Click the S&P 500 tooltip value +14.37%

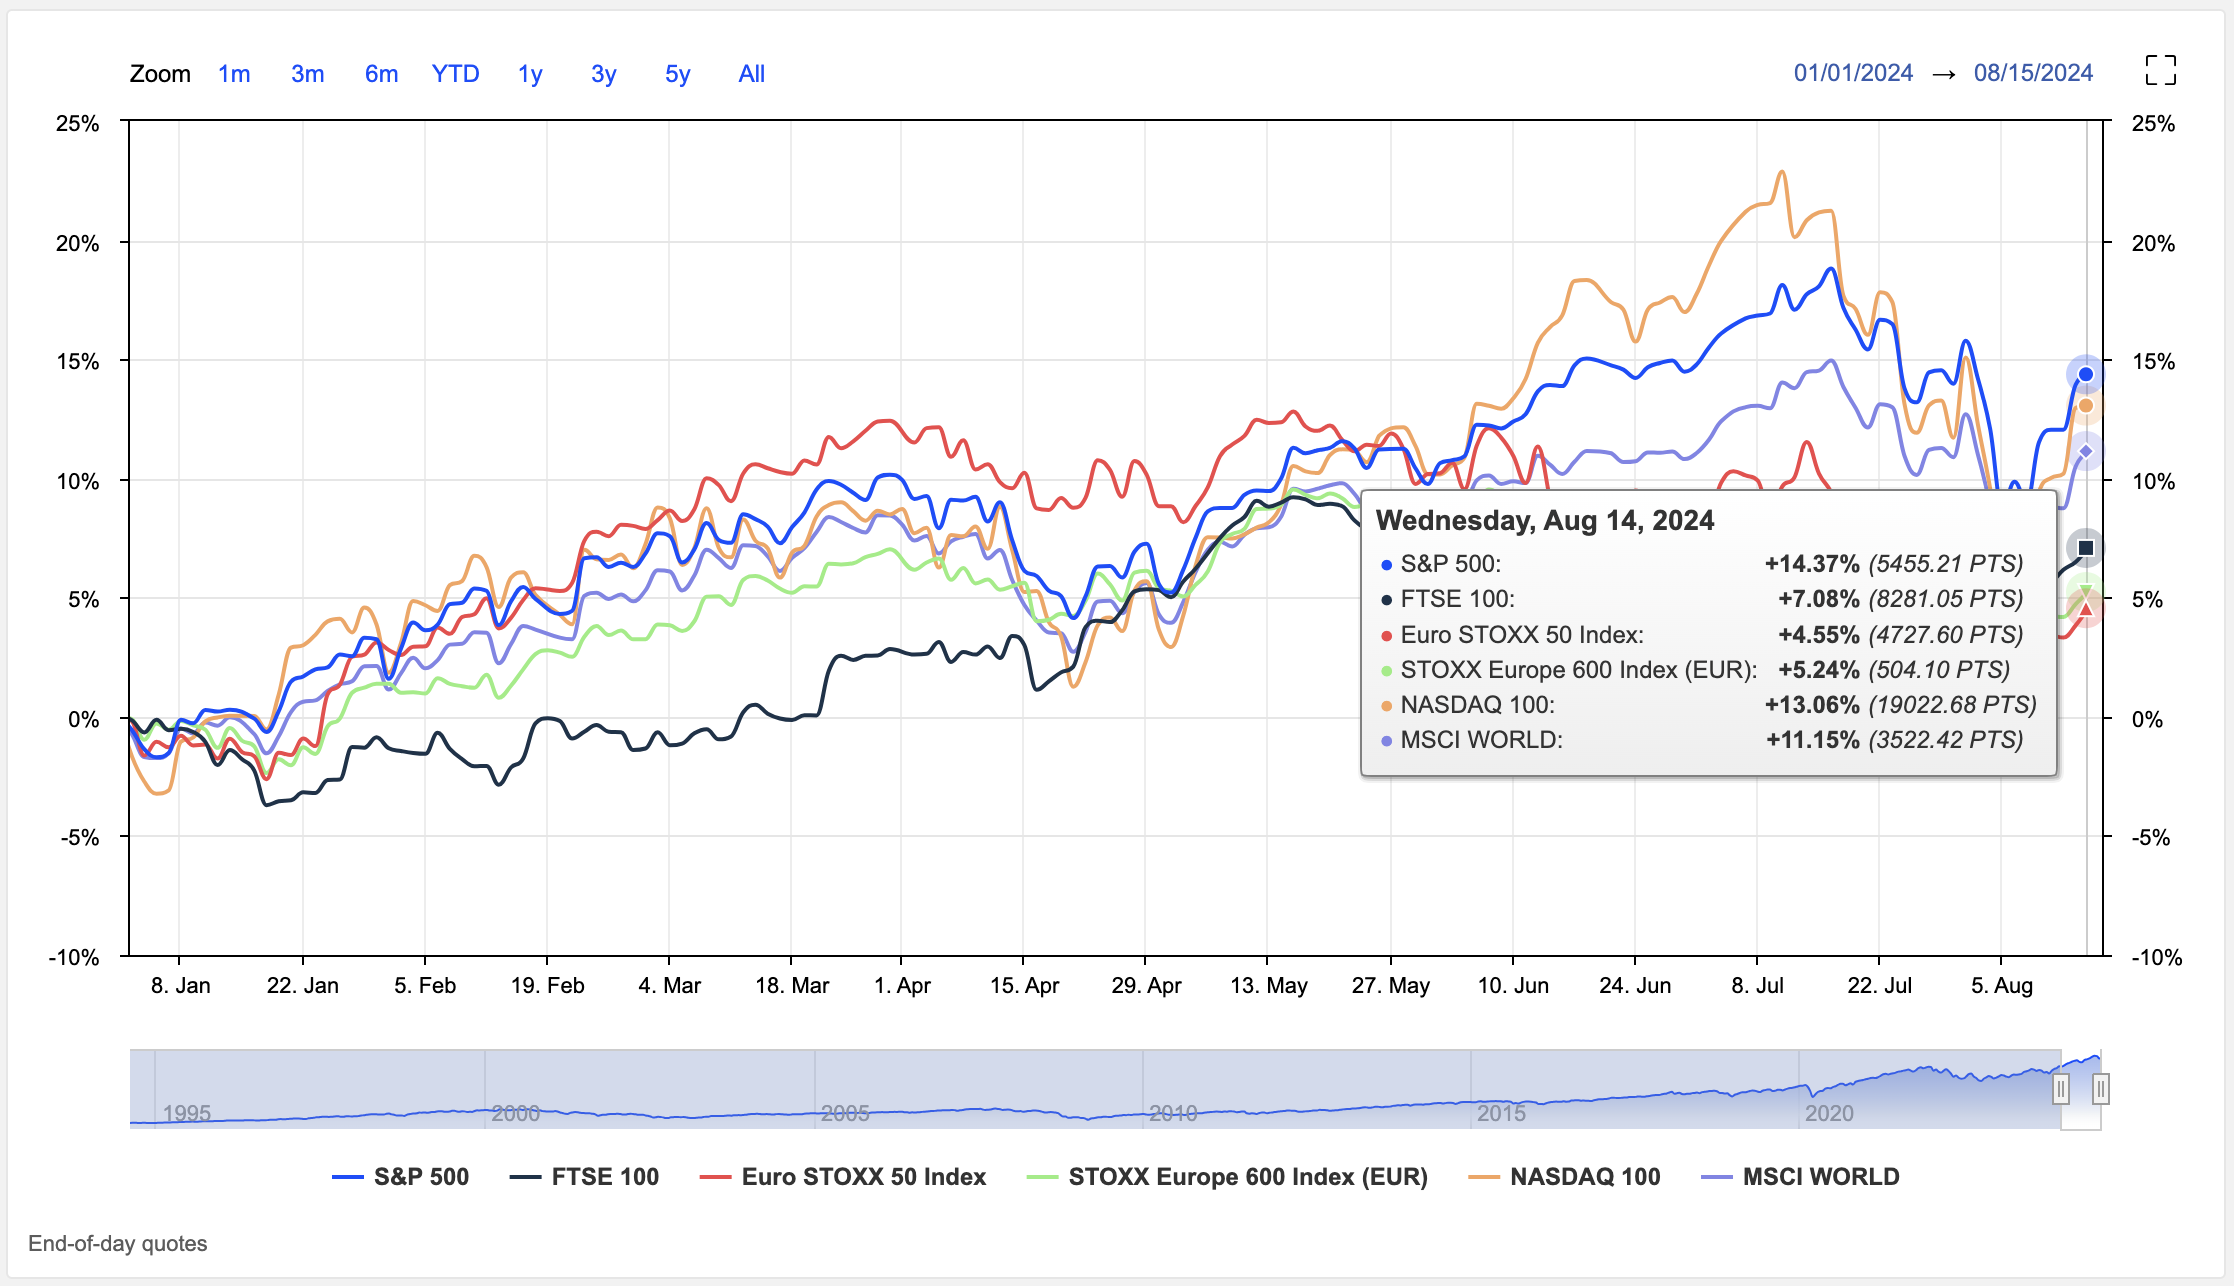coord(1812,564)
